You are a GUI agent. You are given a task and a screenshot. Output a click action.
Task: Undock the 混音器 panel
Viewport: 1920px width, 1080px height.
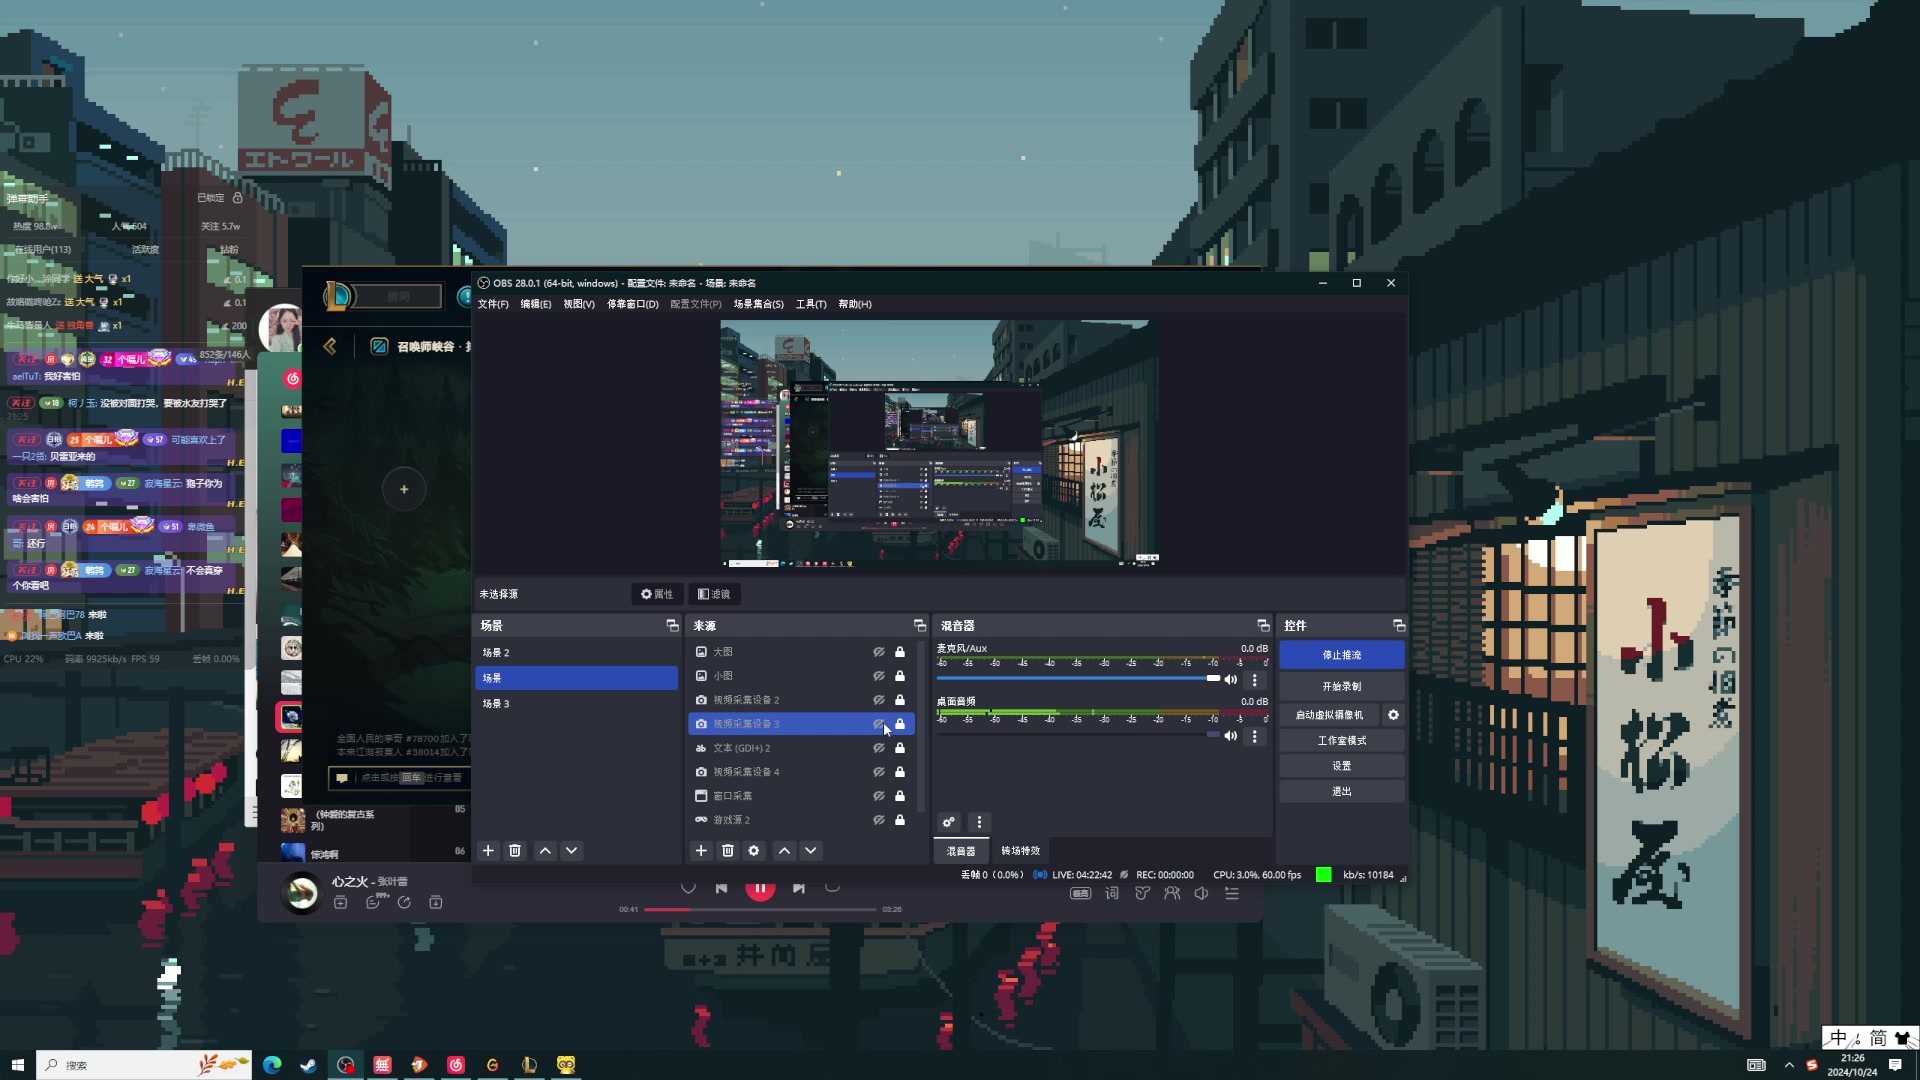[x=1263, y=626]
